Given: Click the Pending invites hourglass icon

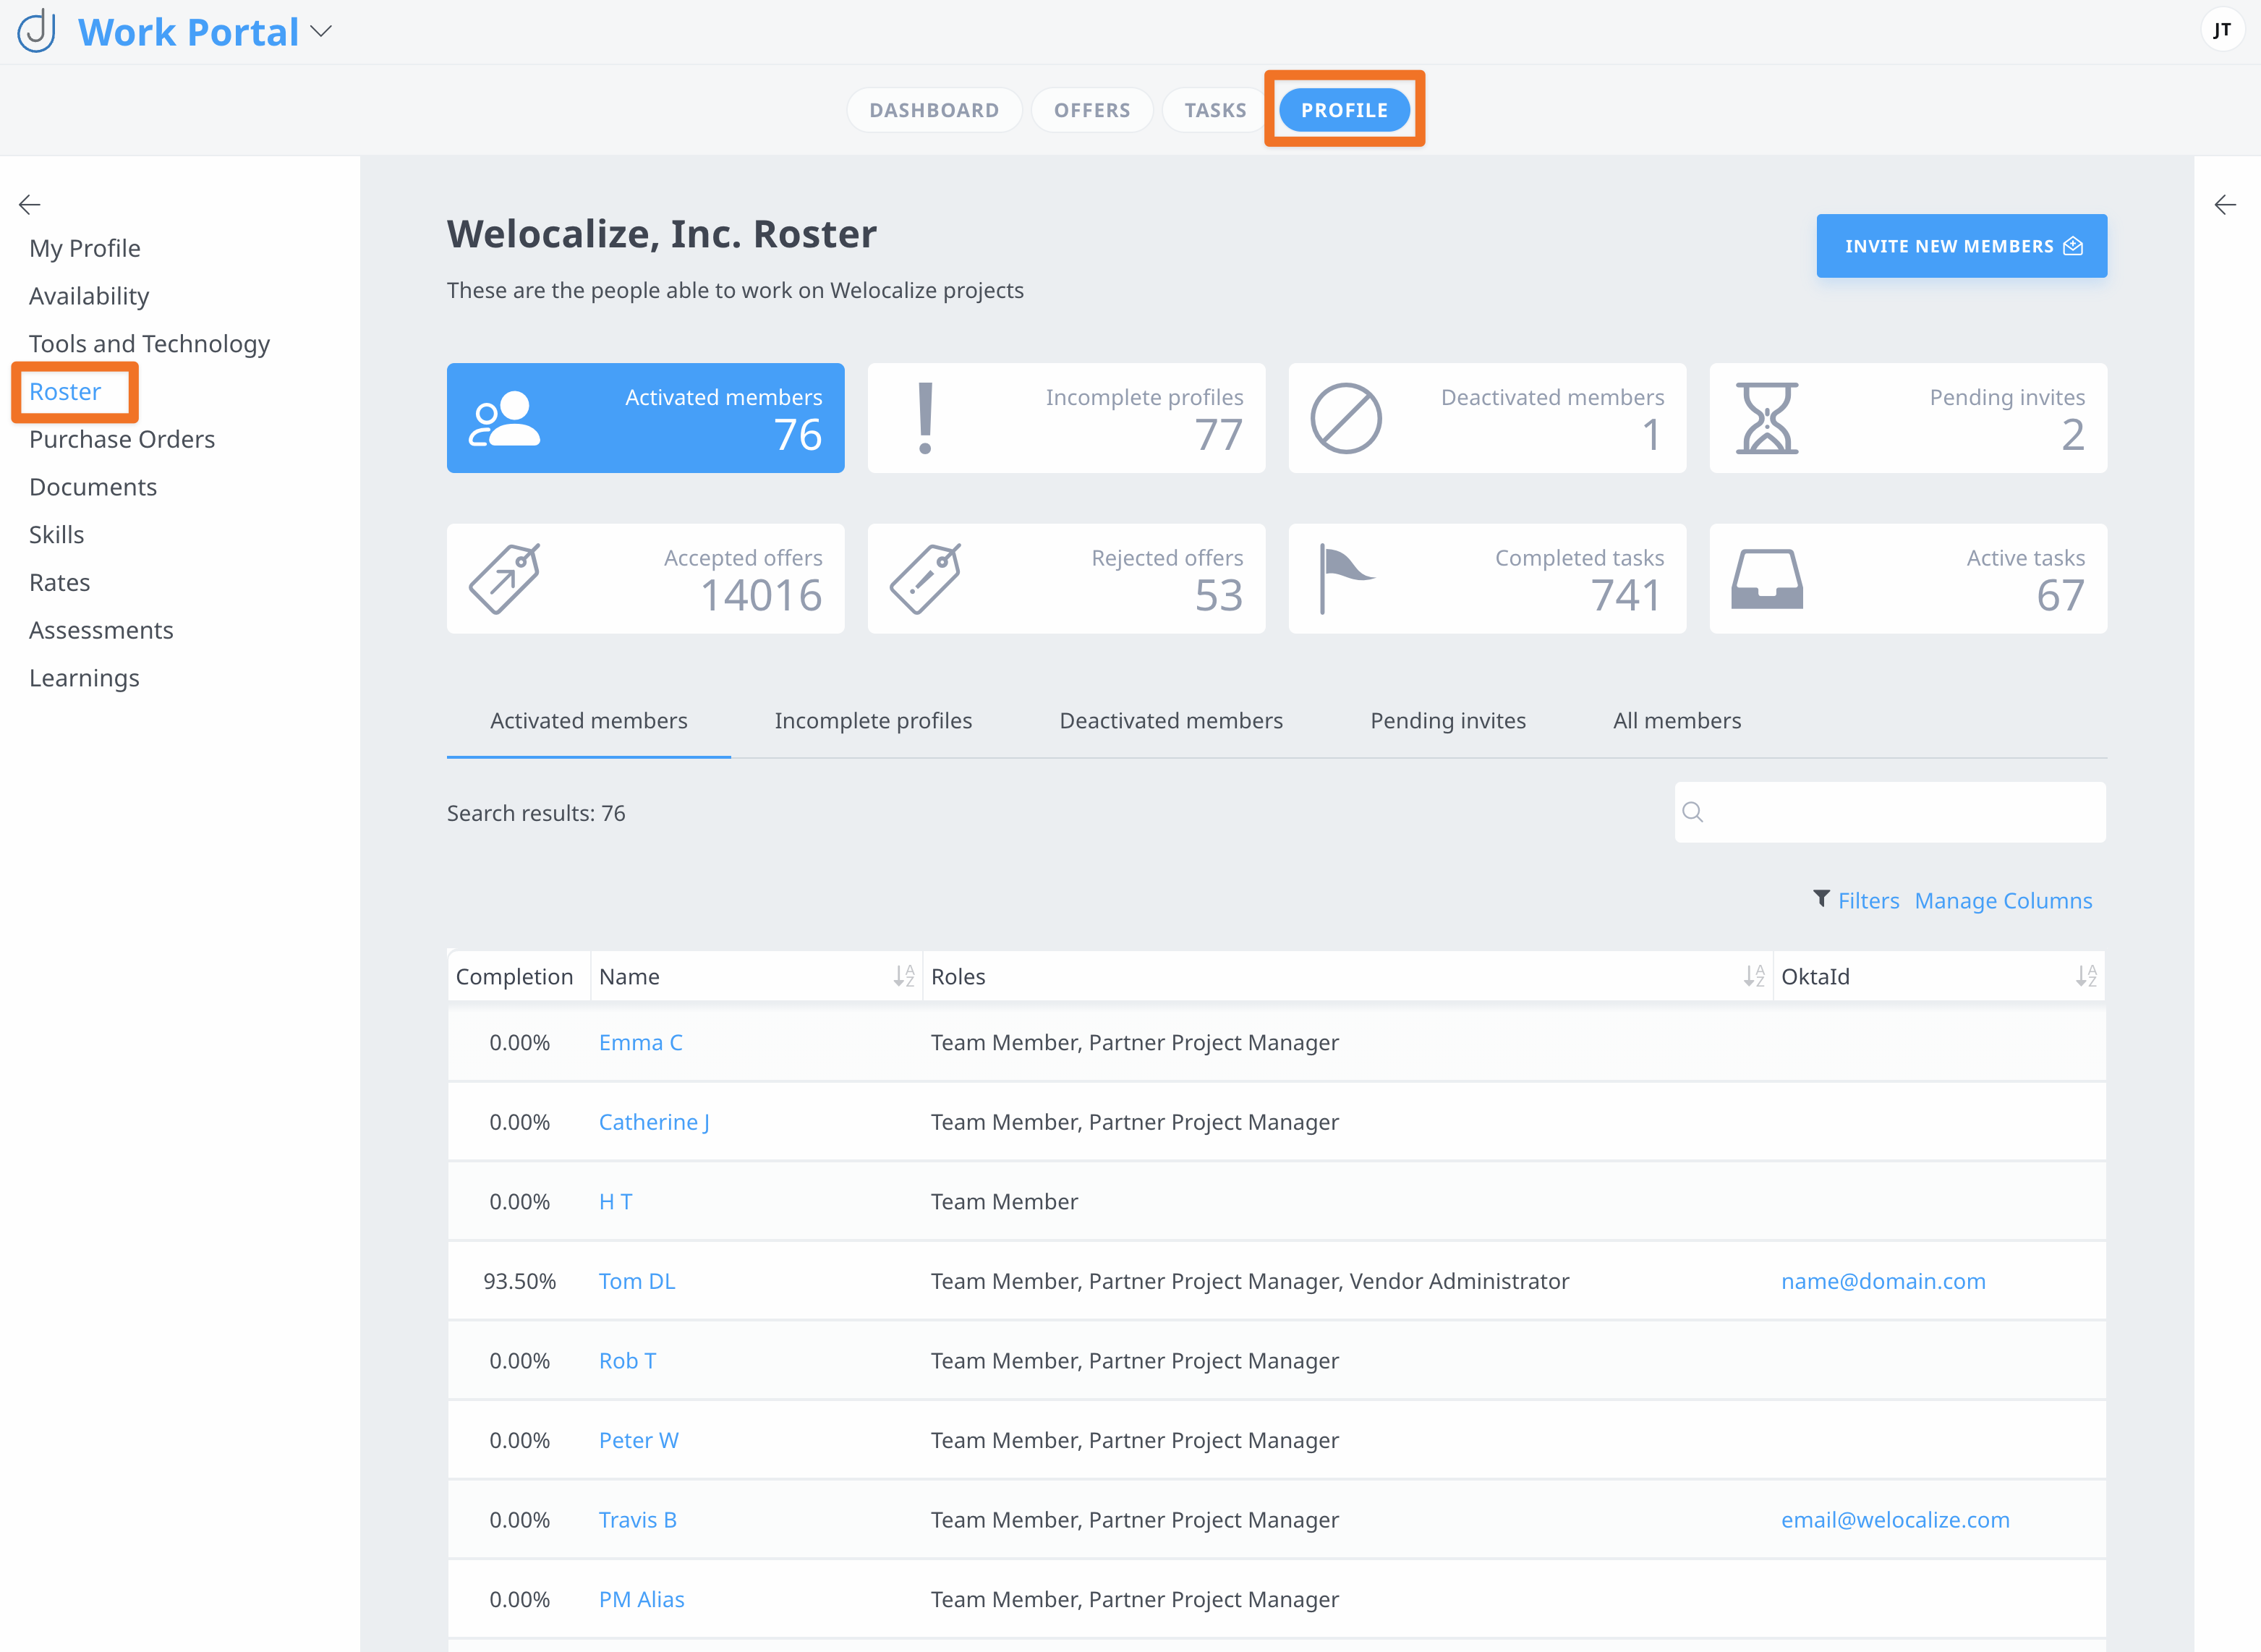Looking at the screenshot, I should point(1767,418).
